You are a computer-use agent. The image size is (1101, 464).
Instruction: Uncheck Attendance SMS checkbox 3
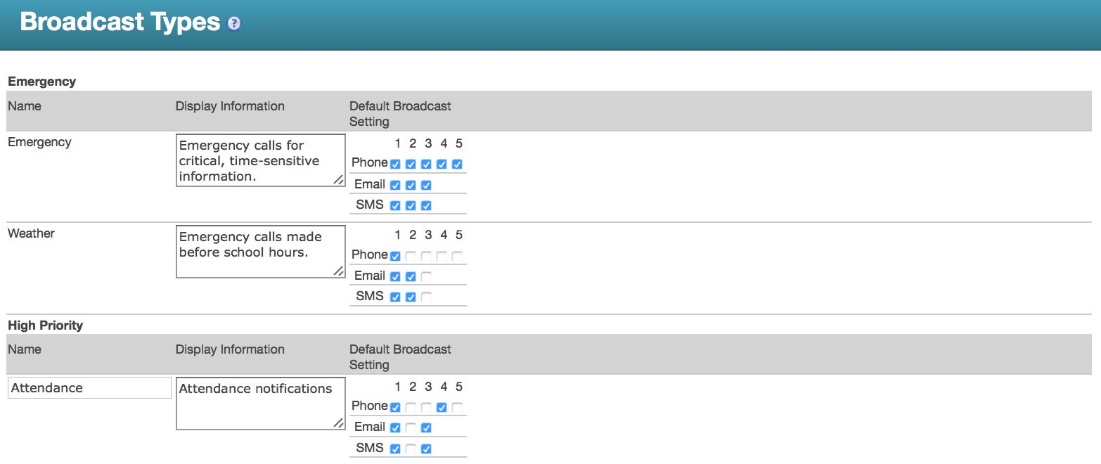tap(426, 449)
